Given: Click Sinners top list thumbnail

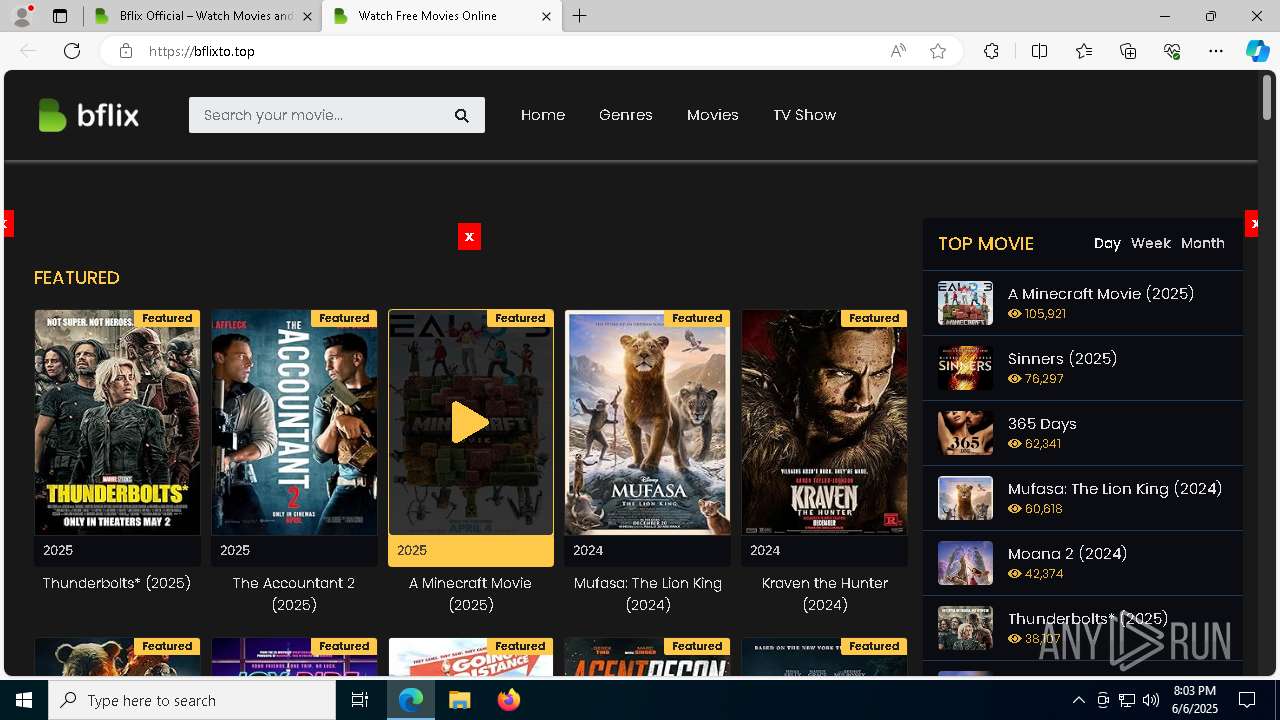Looking at the screenshot, I should (965, 368).
